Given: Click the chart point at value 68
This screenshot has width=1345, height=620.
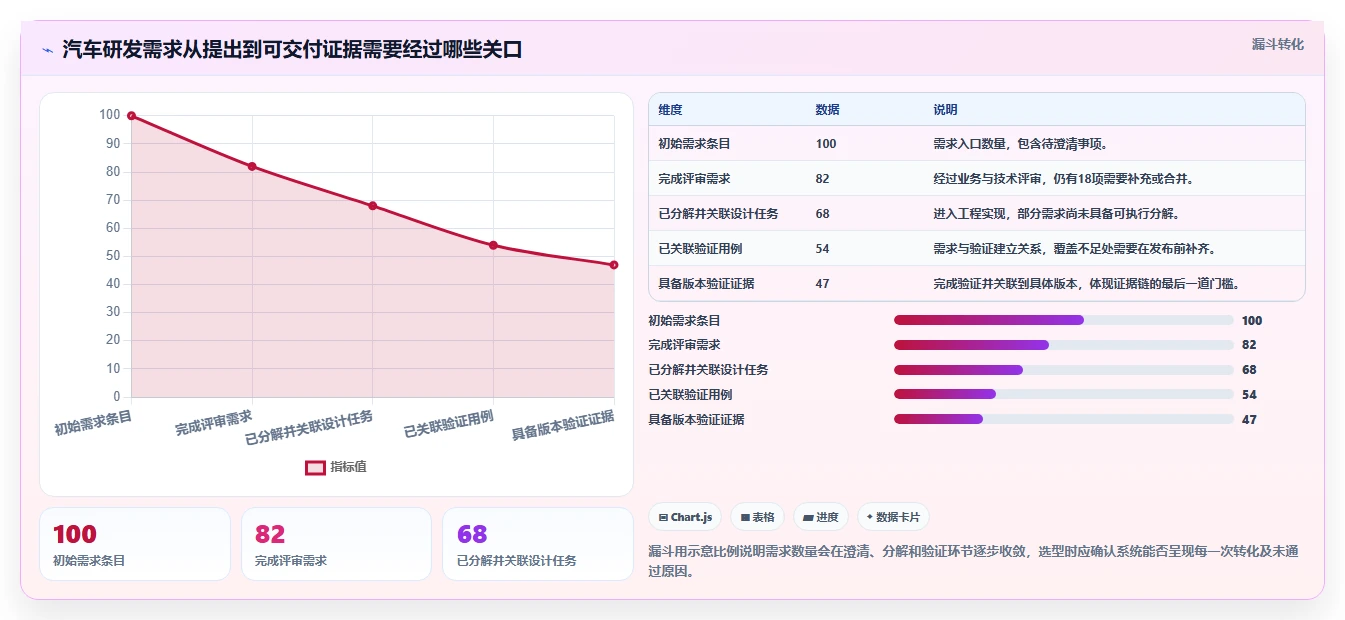Looking at the screenshot, I should pos(372,206).
